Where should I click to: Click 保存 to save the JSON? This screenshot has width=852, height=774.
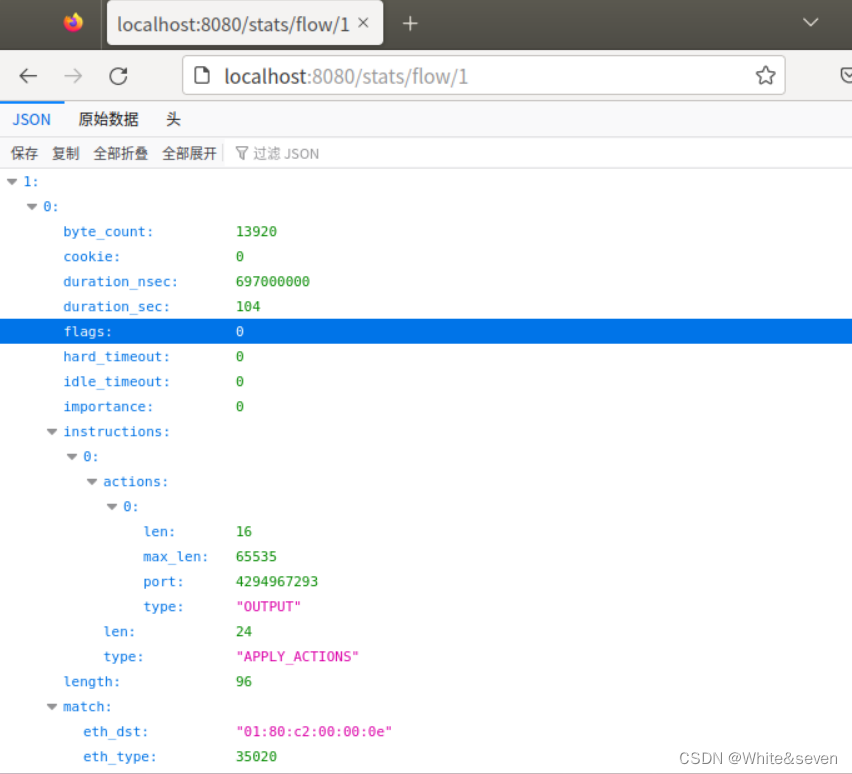coord(24,153)
